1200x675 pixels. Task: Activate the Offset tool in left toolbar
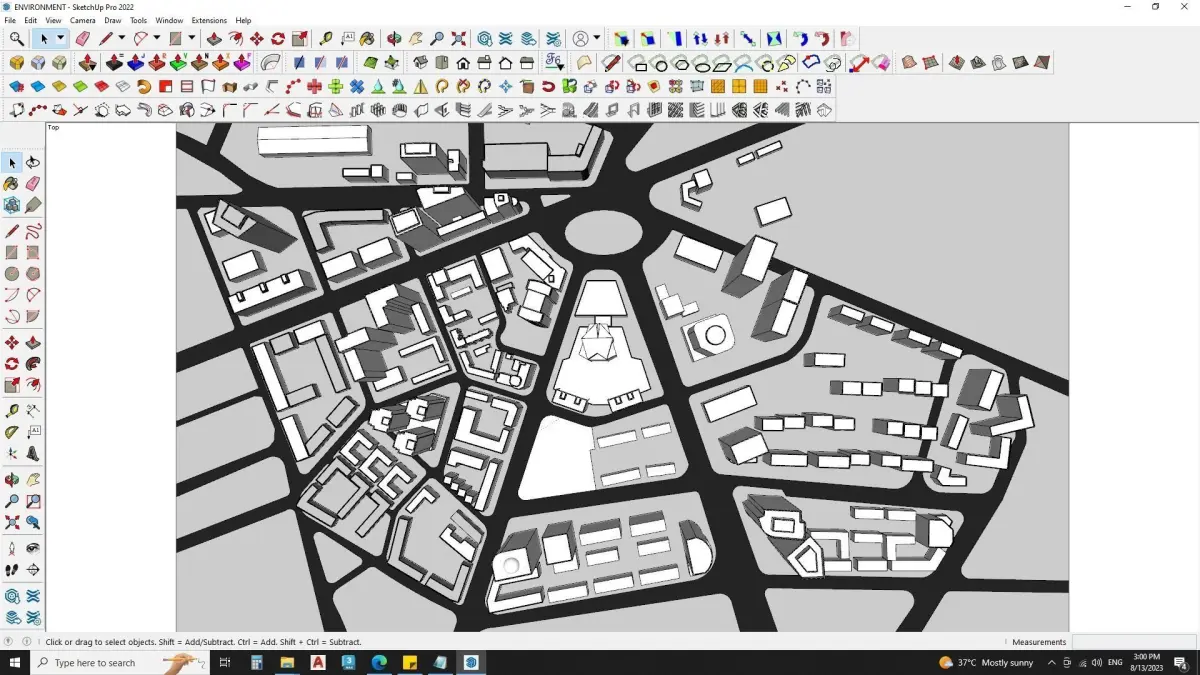(33, 385)
